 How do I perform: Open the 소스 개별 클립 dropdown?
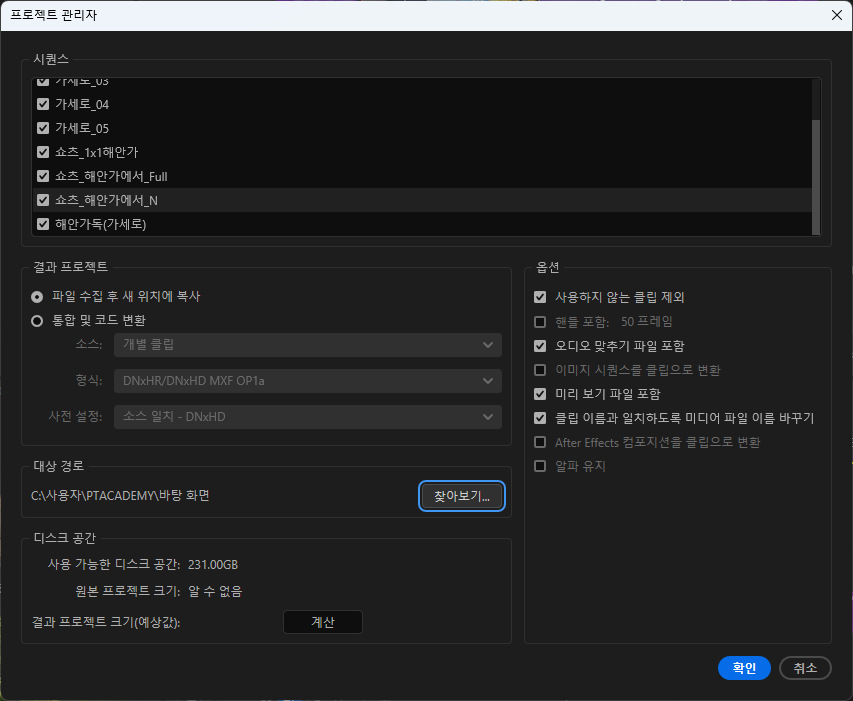pos(308,345)
